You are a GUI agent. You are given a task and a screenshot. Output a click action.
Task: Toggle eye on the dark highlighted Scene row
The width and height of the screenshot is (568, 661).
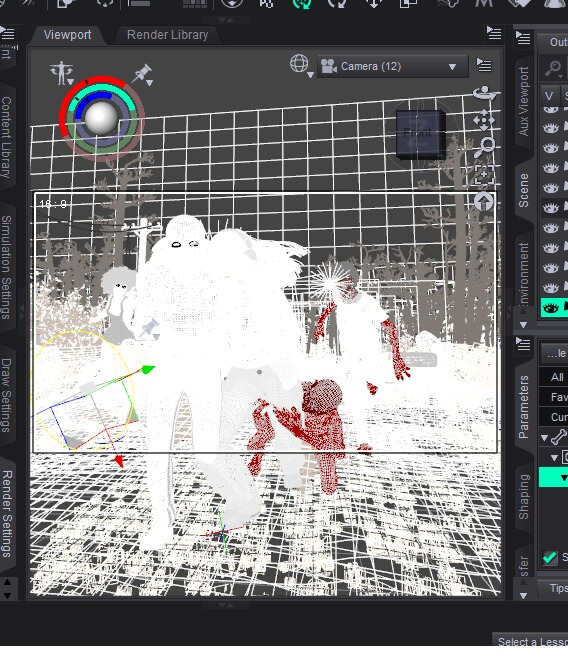551,208
